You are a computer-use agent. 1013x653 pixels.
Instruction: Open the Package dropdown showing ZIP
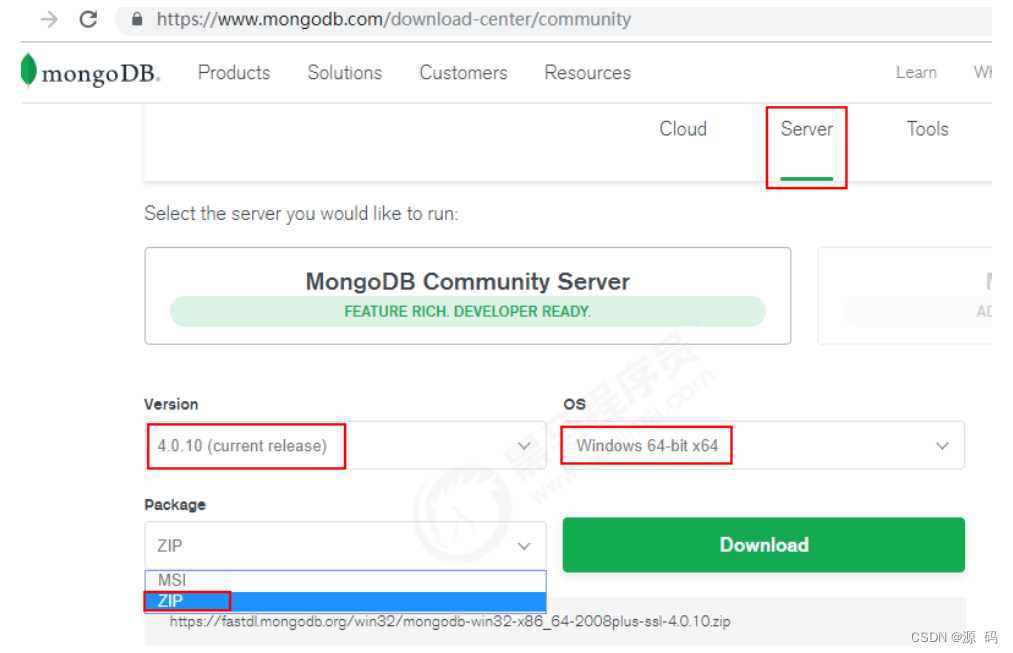pos(346,546)
